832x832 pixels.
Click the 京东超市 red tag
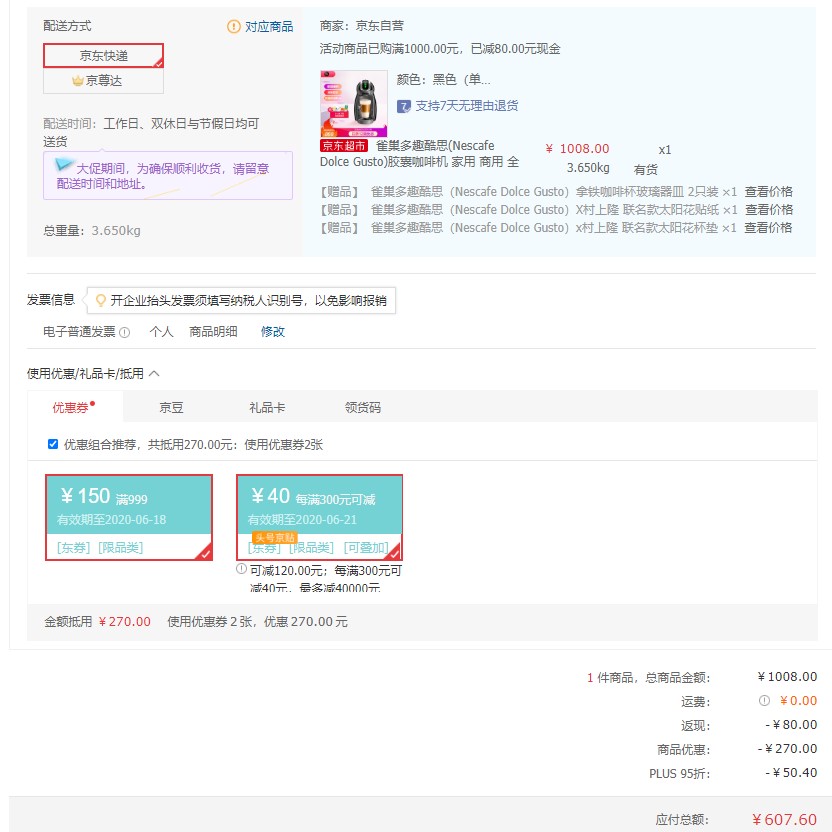tap(344, 145)
